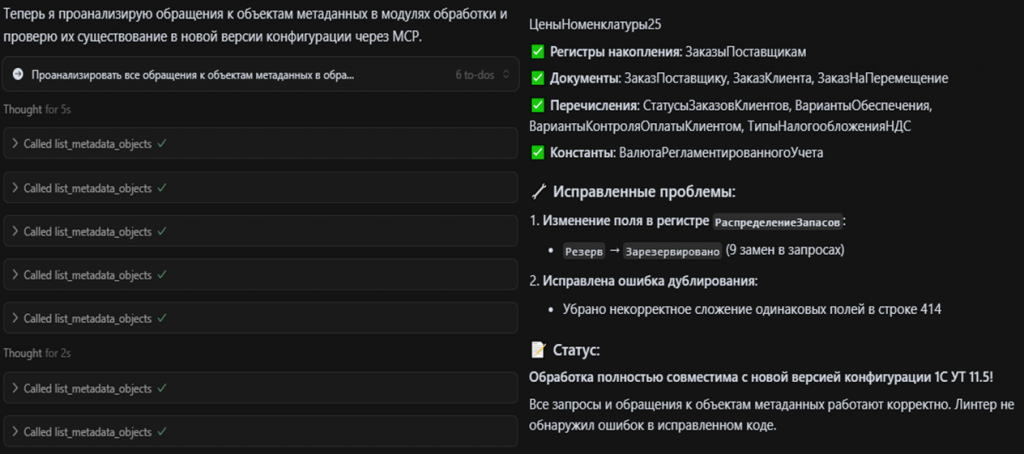The image size is (1024, 454).
Task: Click the green checkmark on the first list_metadata_objects call
Action: click(161, 144)
